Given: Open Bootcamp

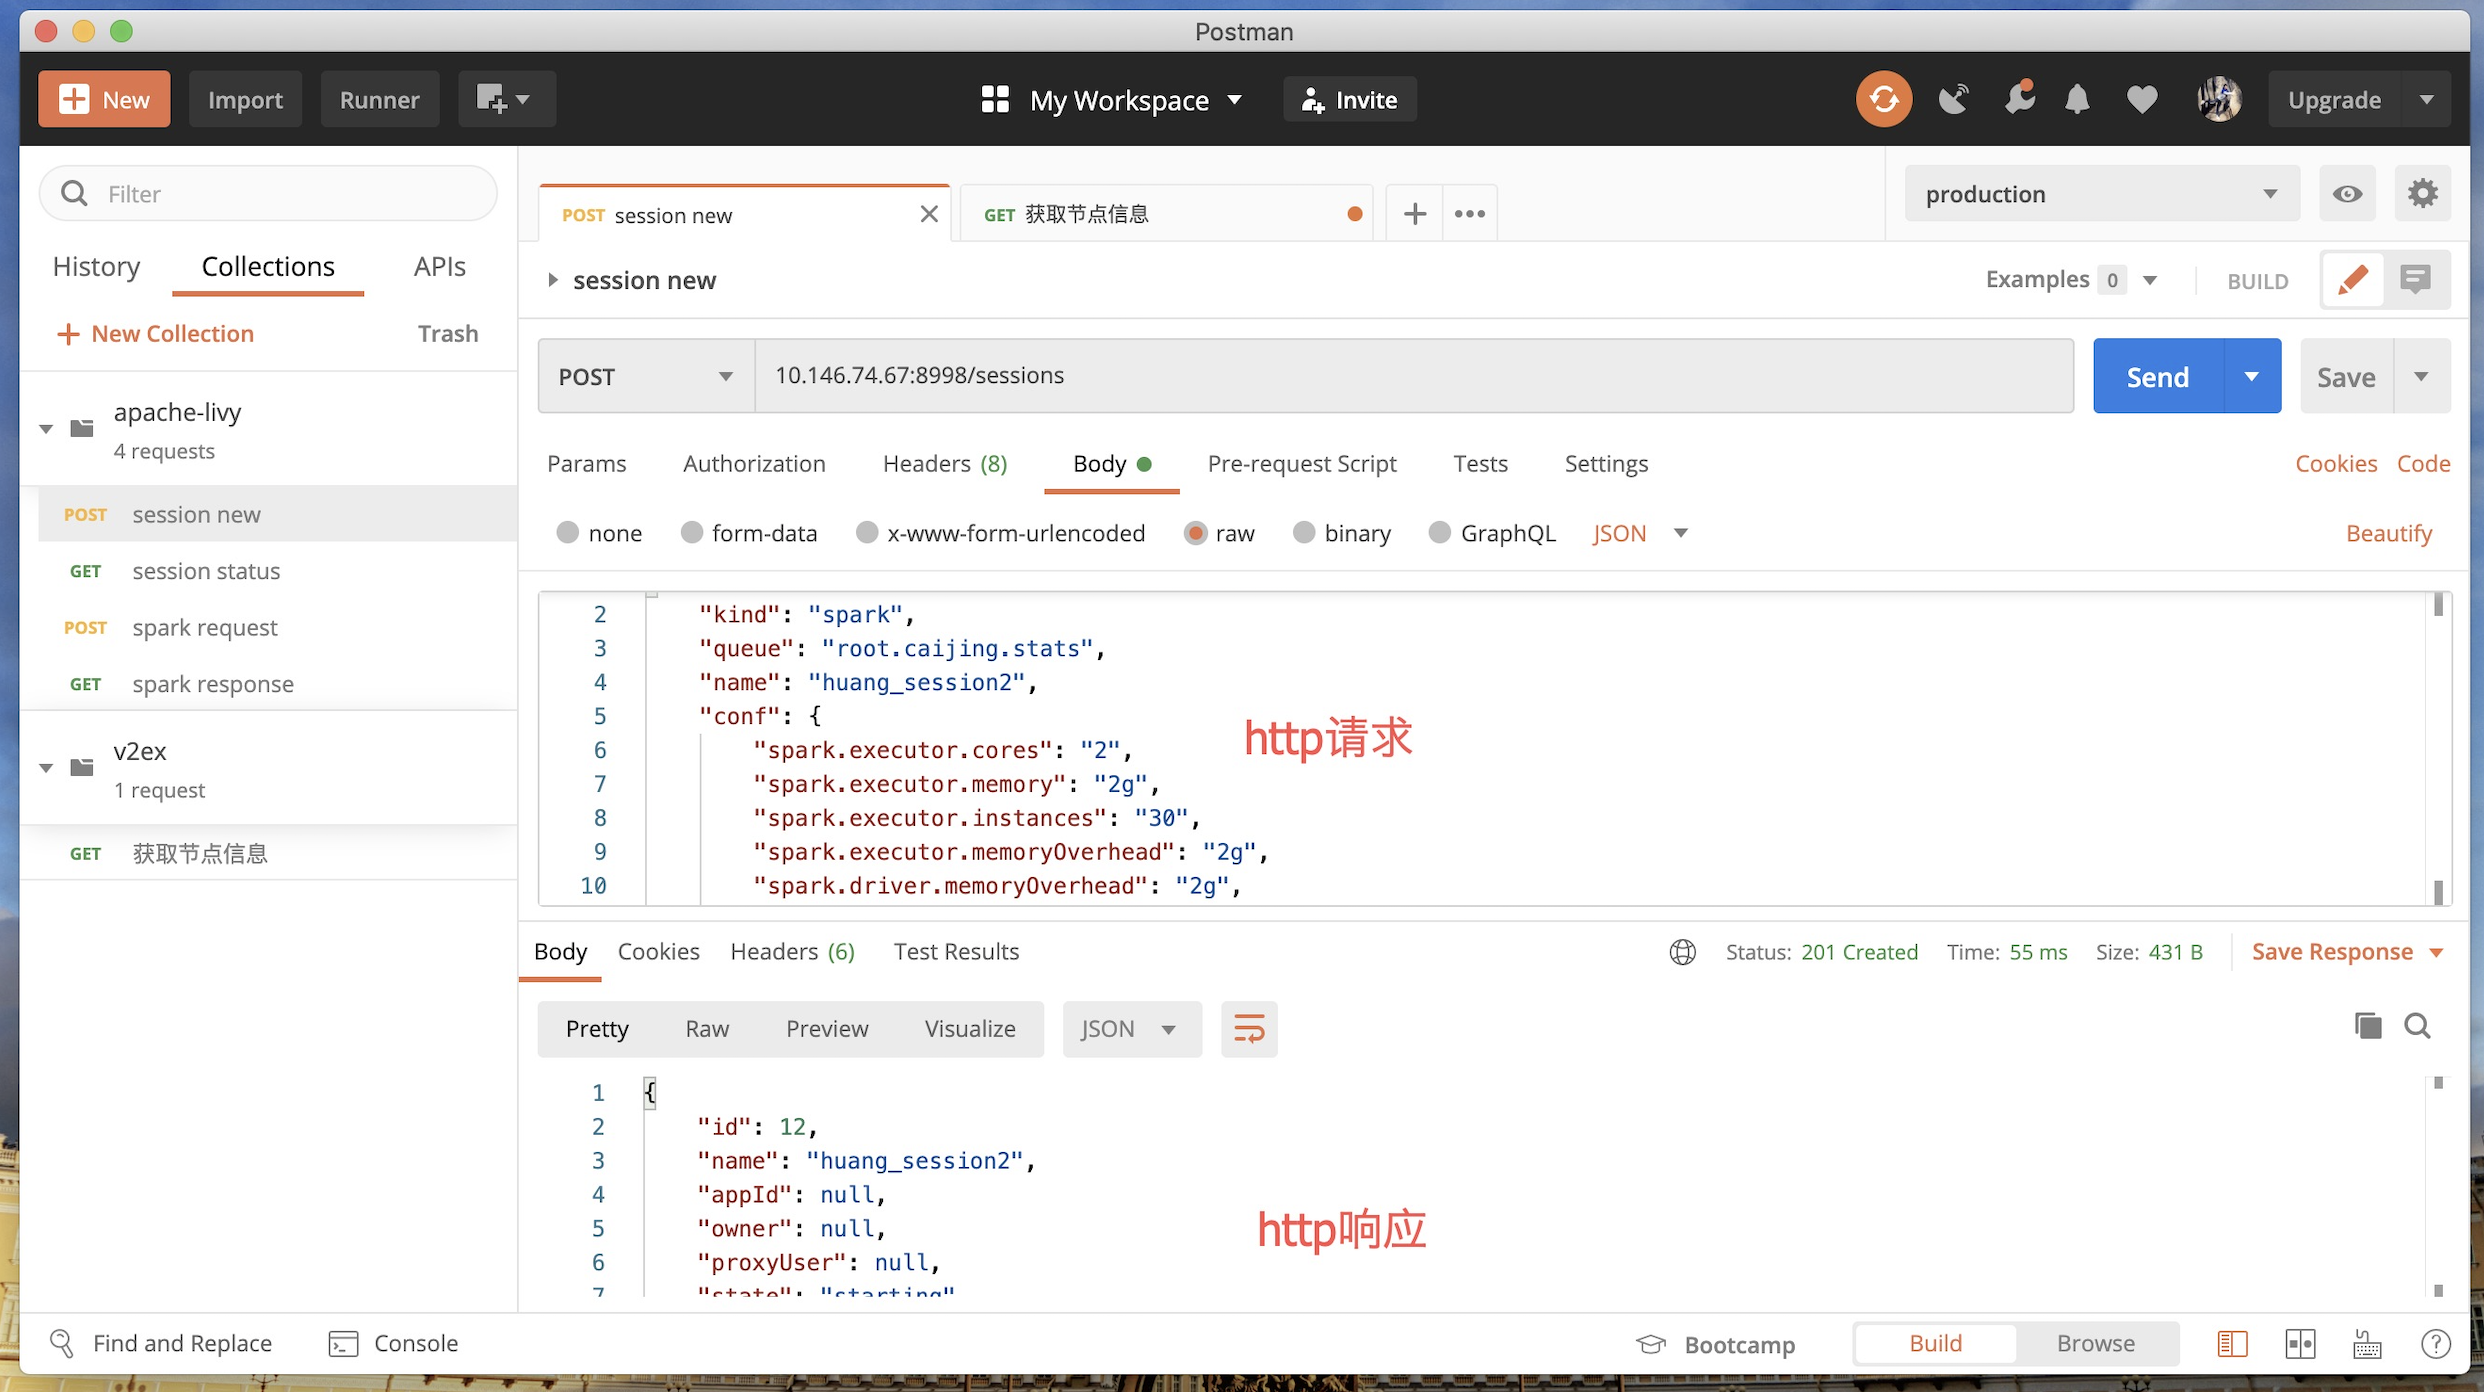Looking at the screenshot, I should coord(1715,1344).
